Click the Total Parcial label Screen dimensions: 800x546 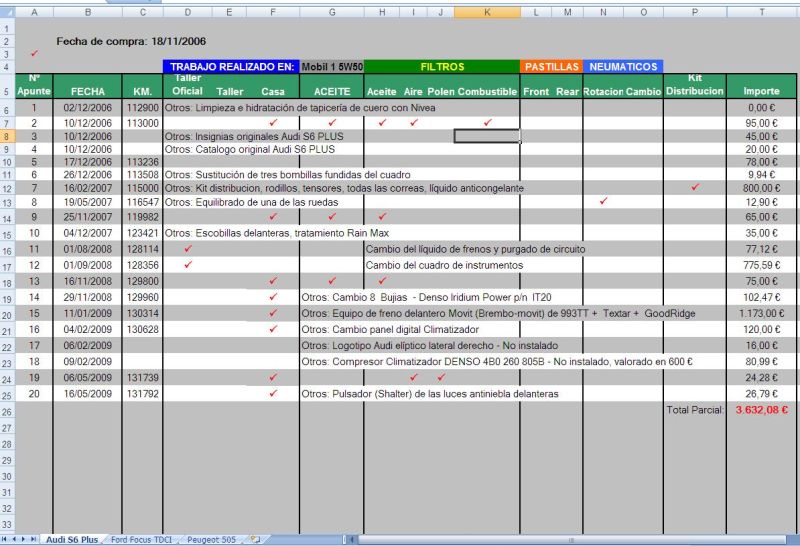[694, 410]
